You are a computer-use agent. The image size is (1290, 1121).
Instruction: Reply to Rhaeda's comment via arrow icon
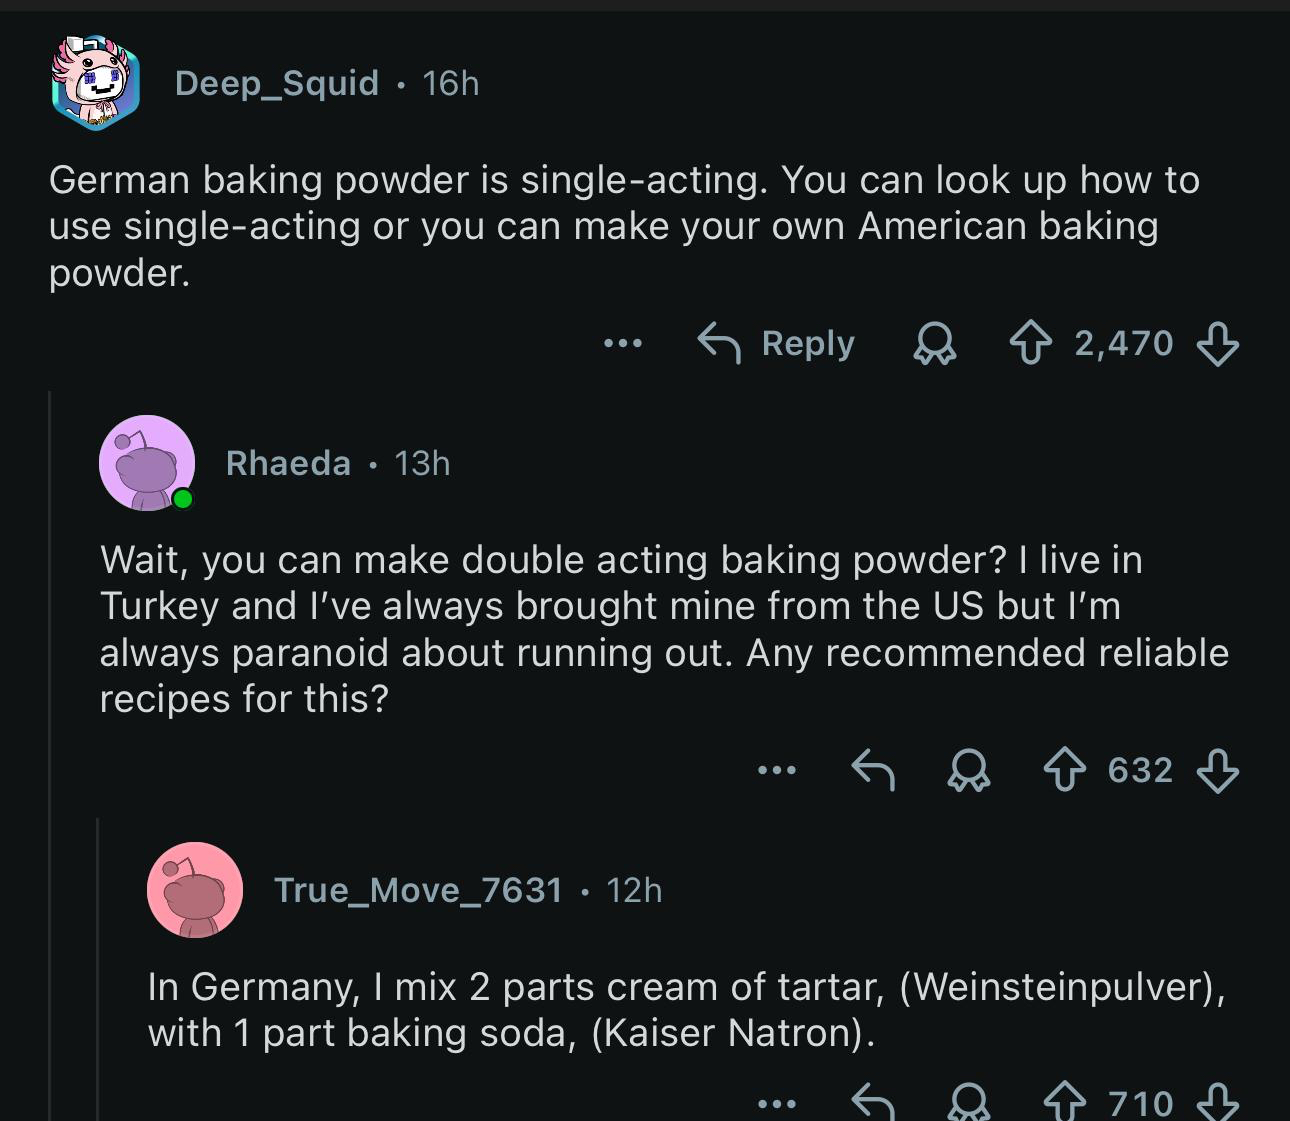(872, 771)
